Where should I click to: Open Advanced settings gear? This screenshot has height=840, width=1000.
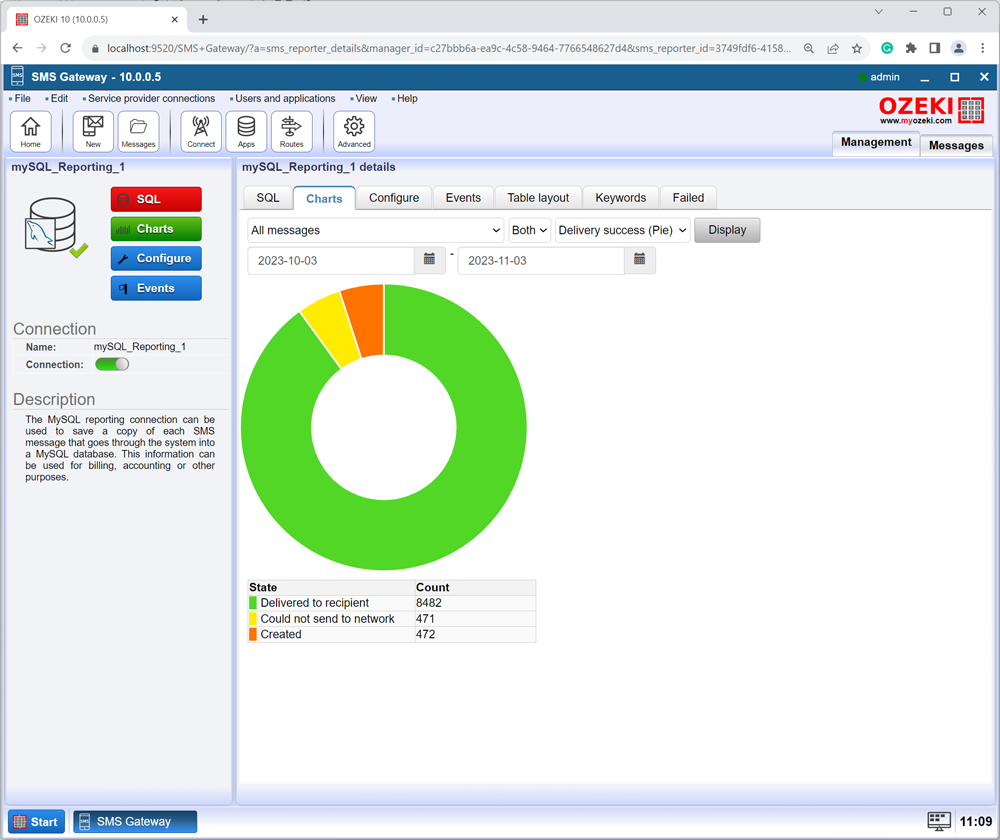354,131
